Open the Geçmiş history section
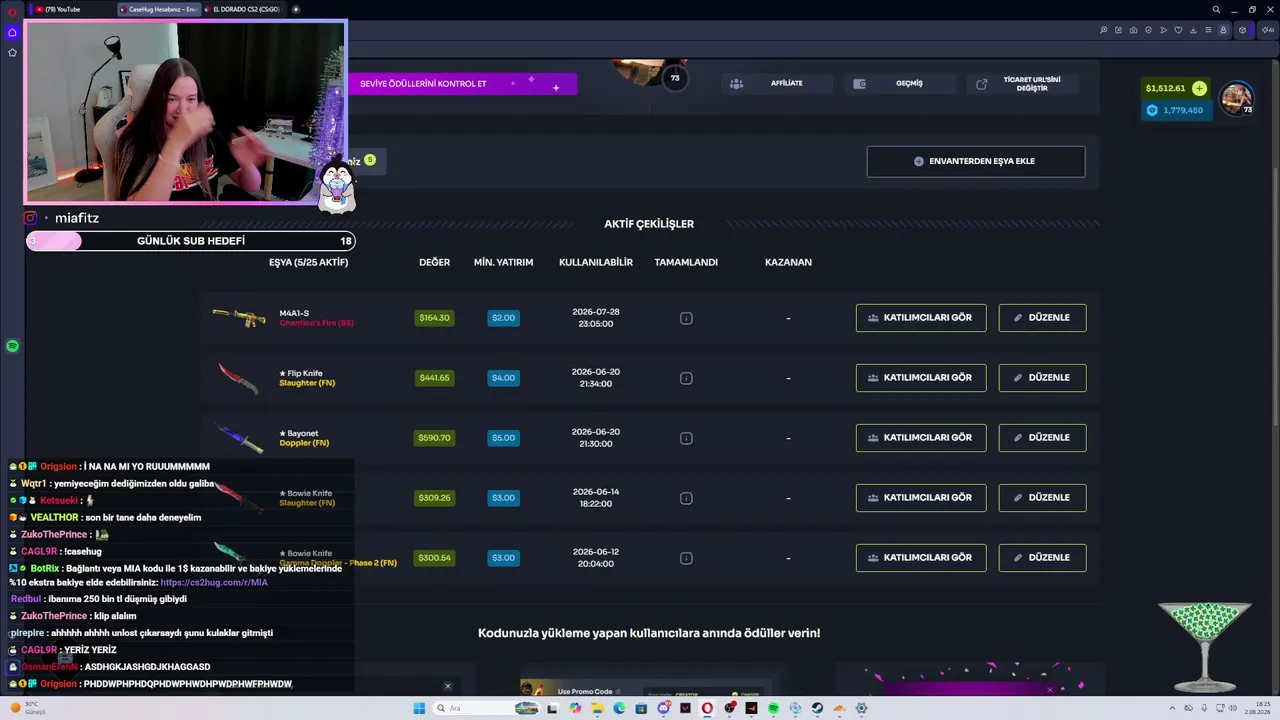This screenshot has height=720, width=1280. pyautogui.click(x=899, y=84)
